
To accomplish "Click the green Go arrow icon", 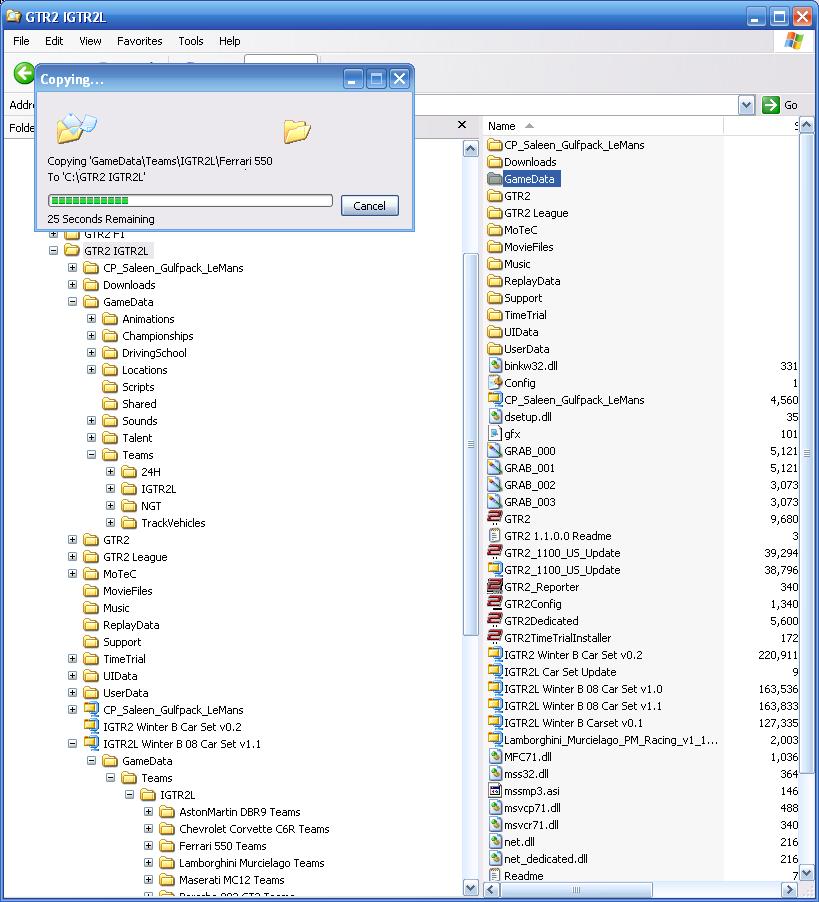I will (770, 105).
